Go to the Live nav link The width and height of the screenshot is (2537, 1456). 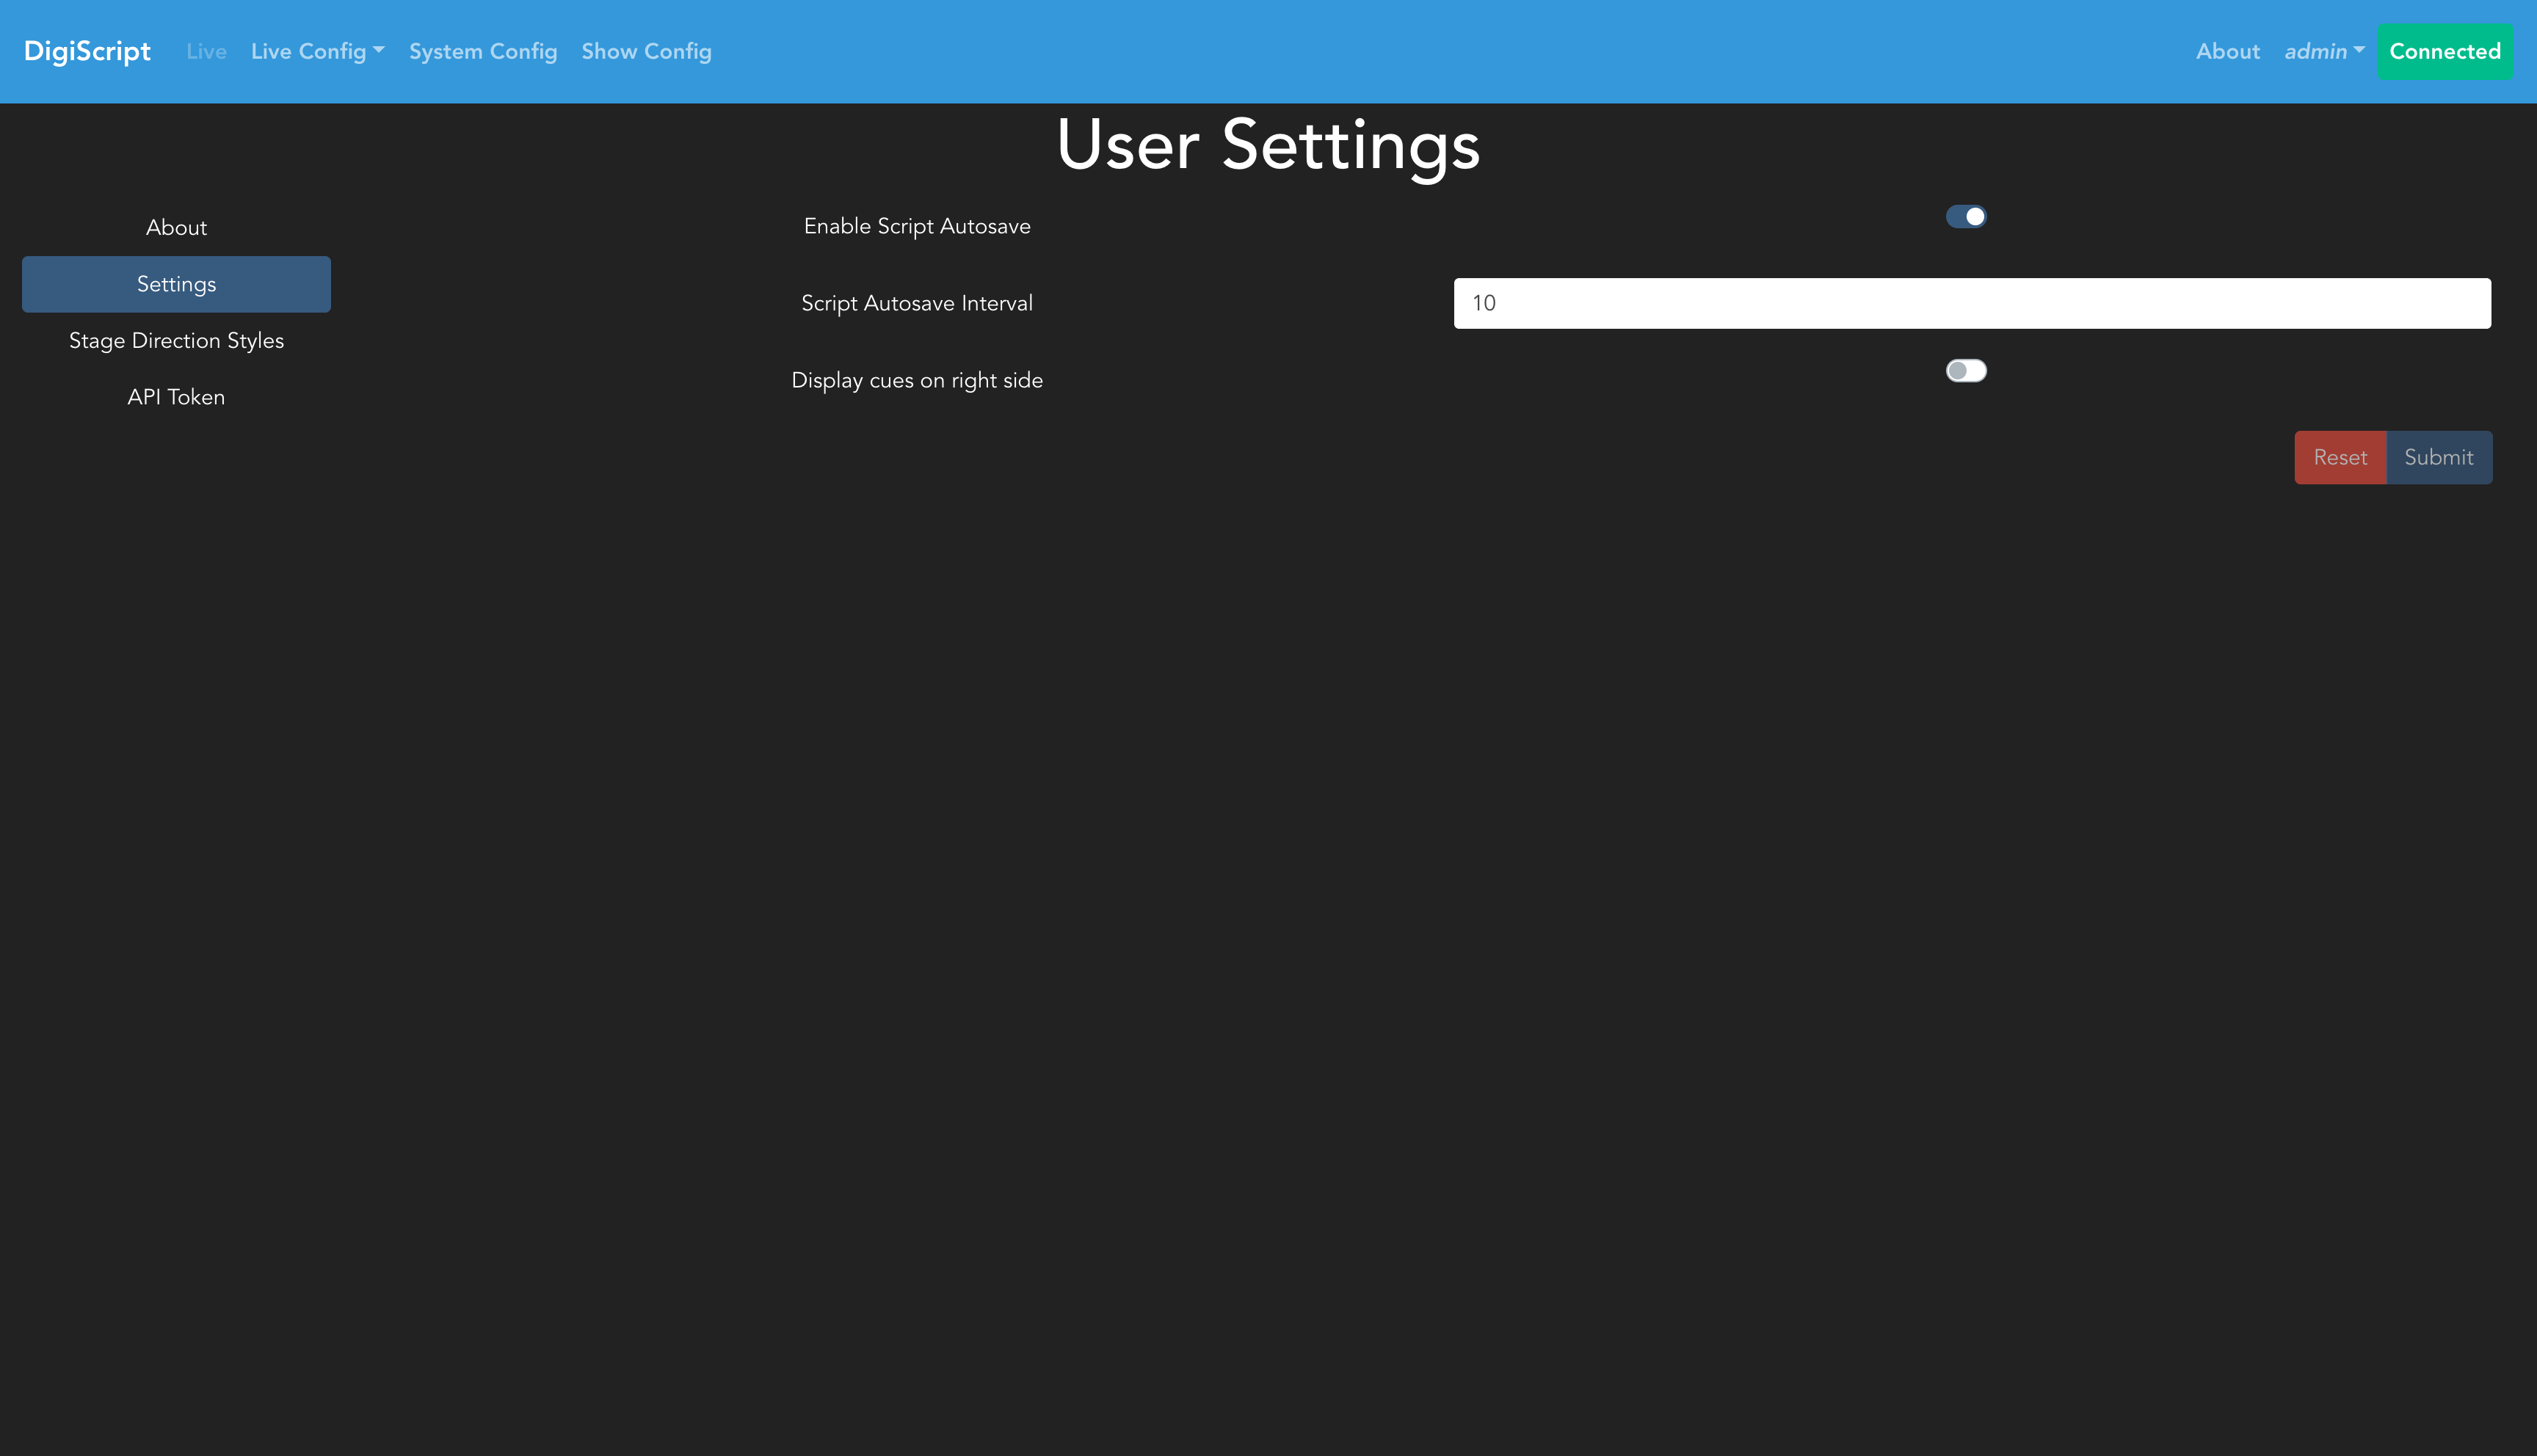(x=206, y=51)
